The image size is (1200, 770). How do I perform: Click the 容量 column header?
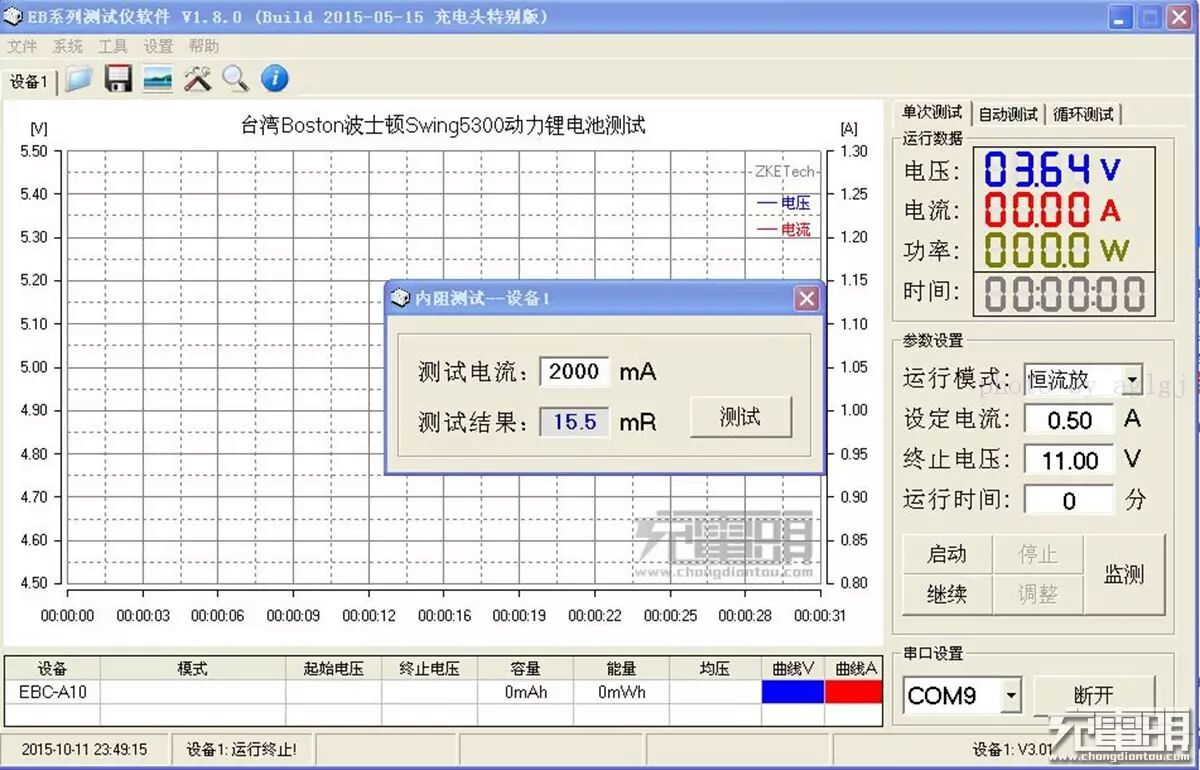525,669
